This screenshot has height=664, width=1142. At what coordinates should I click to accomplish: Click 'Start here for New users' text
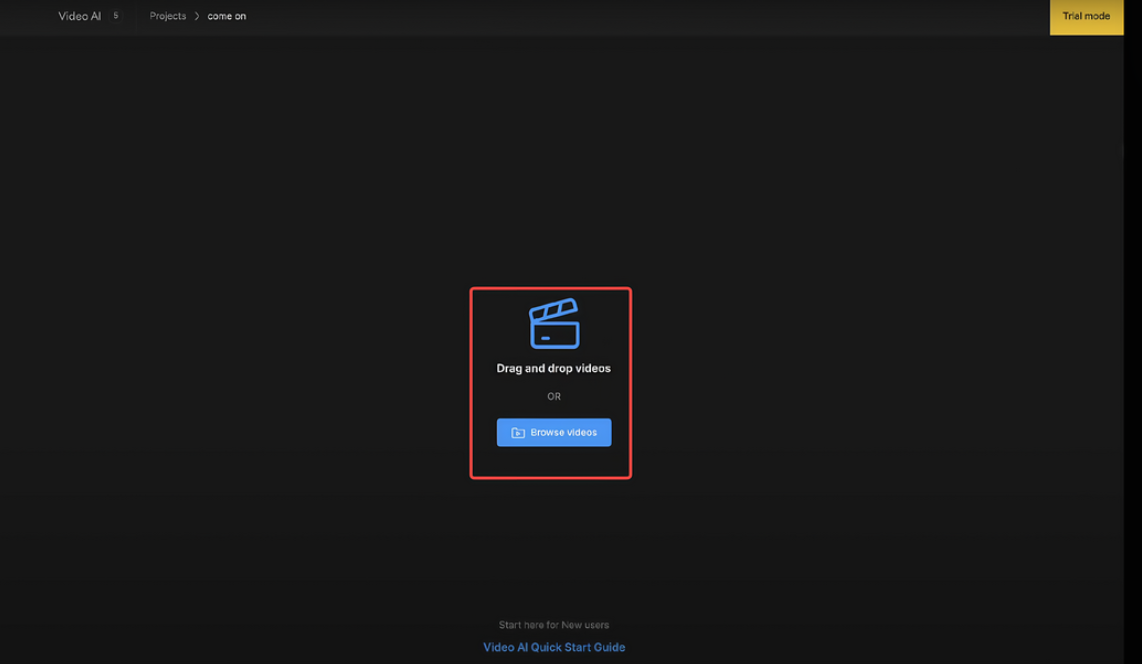[x=553, y=624]
